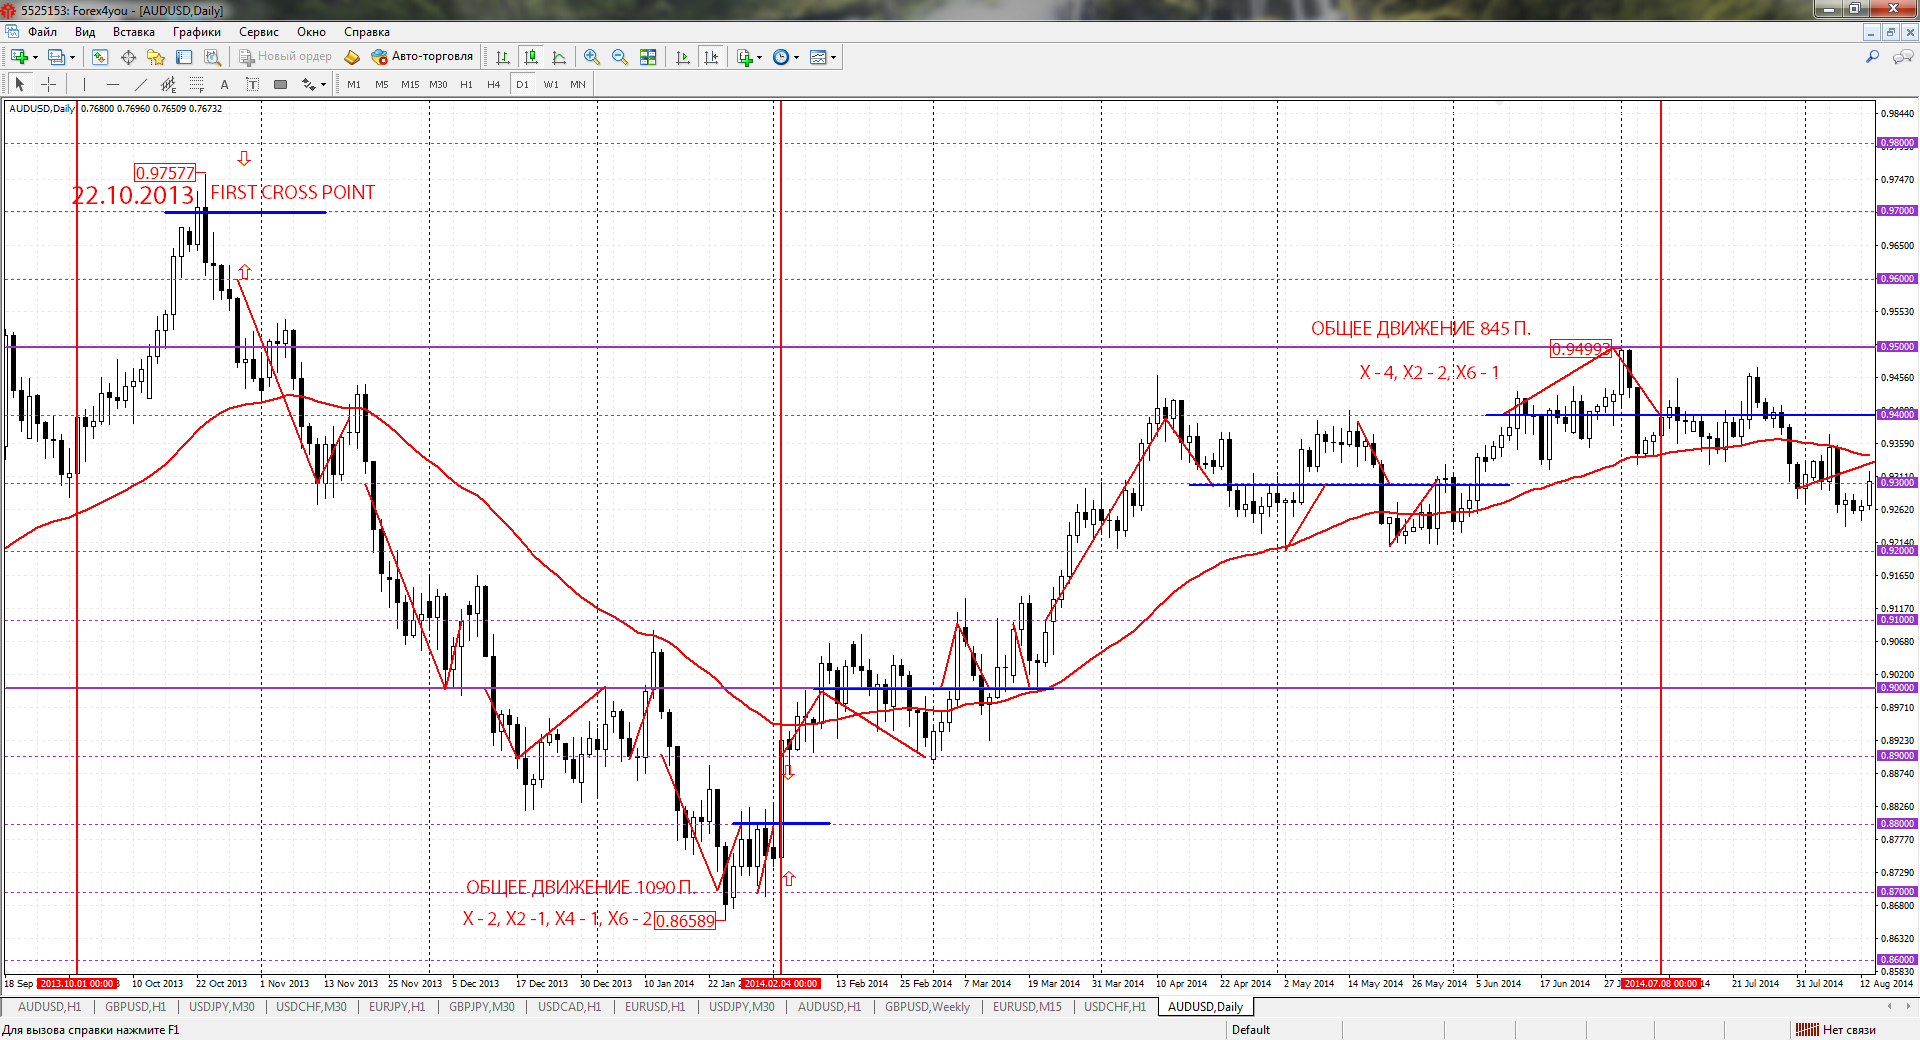Select the Equidistant Channel tool
Viewport: 1920px width, 1040px height.
click(x=168, y=85)
